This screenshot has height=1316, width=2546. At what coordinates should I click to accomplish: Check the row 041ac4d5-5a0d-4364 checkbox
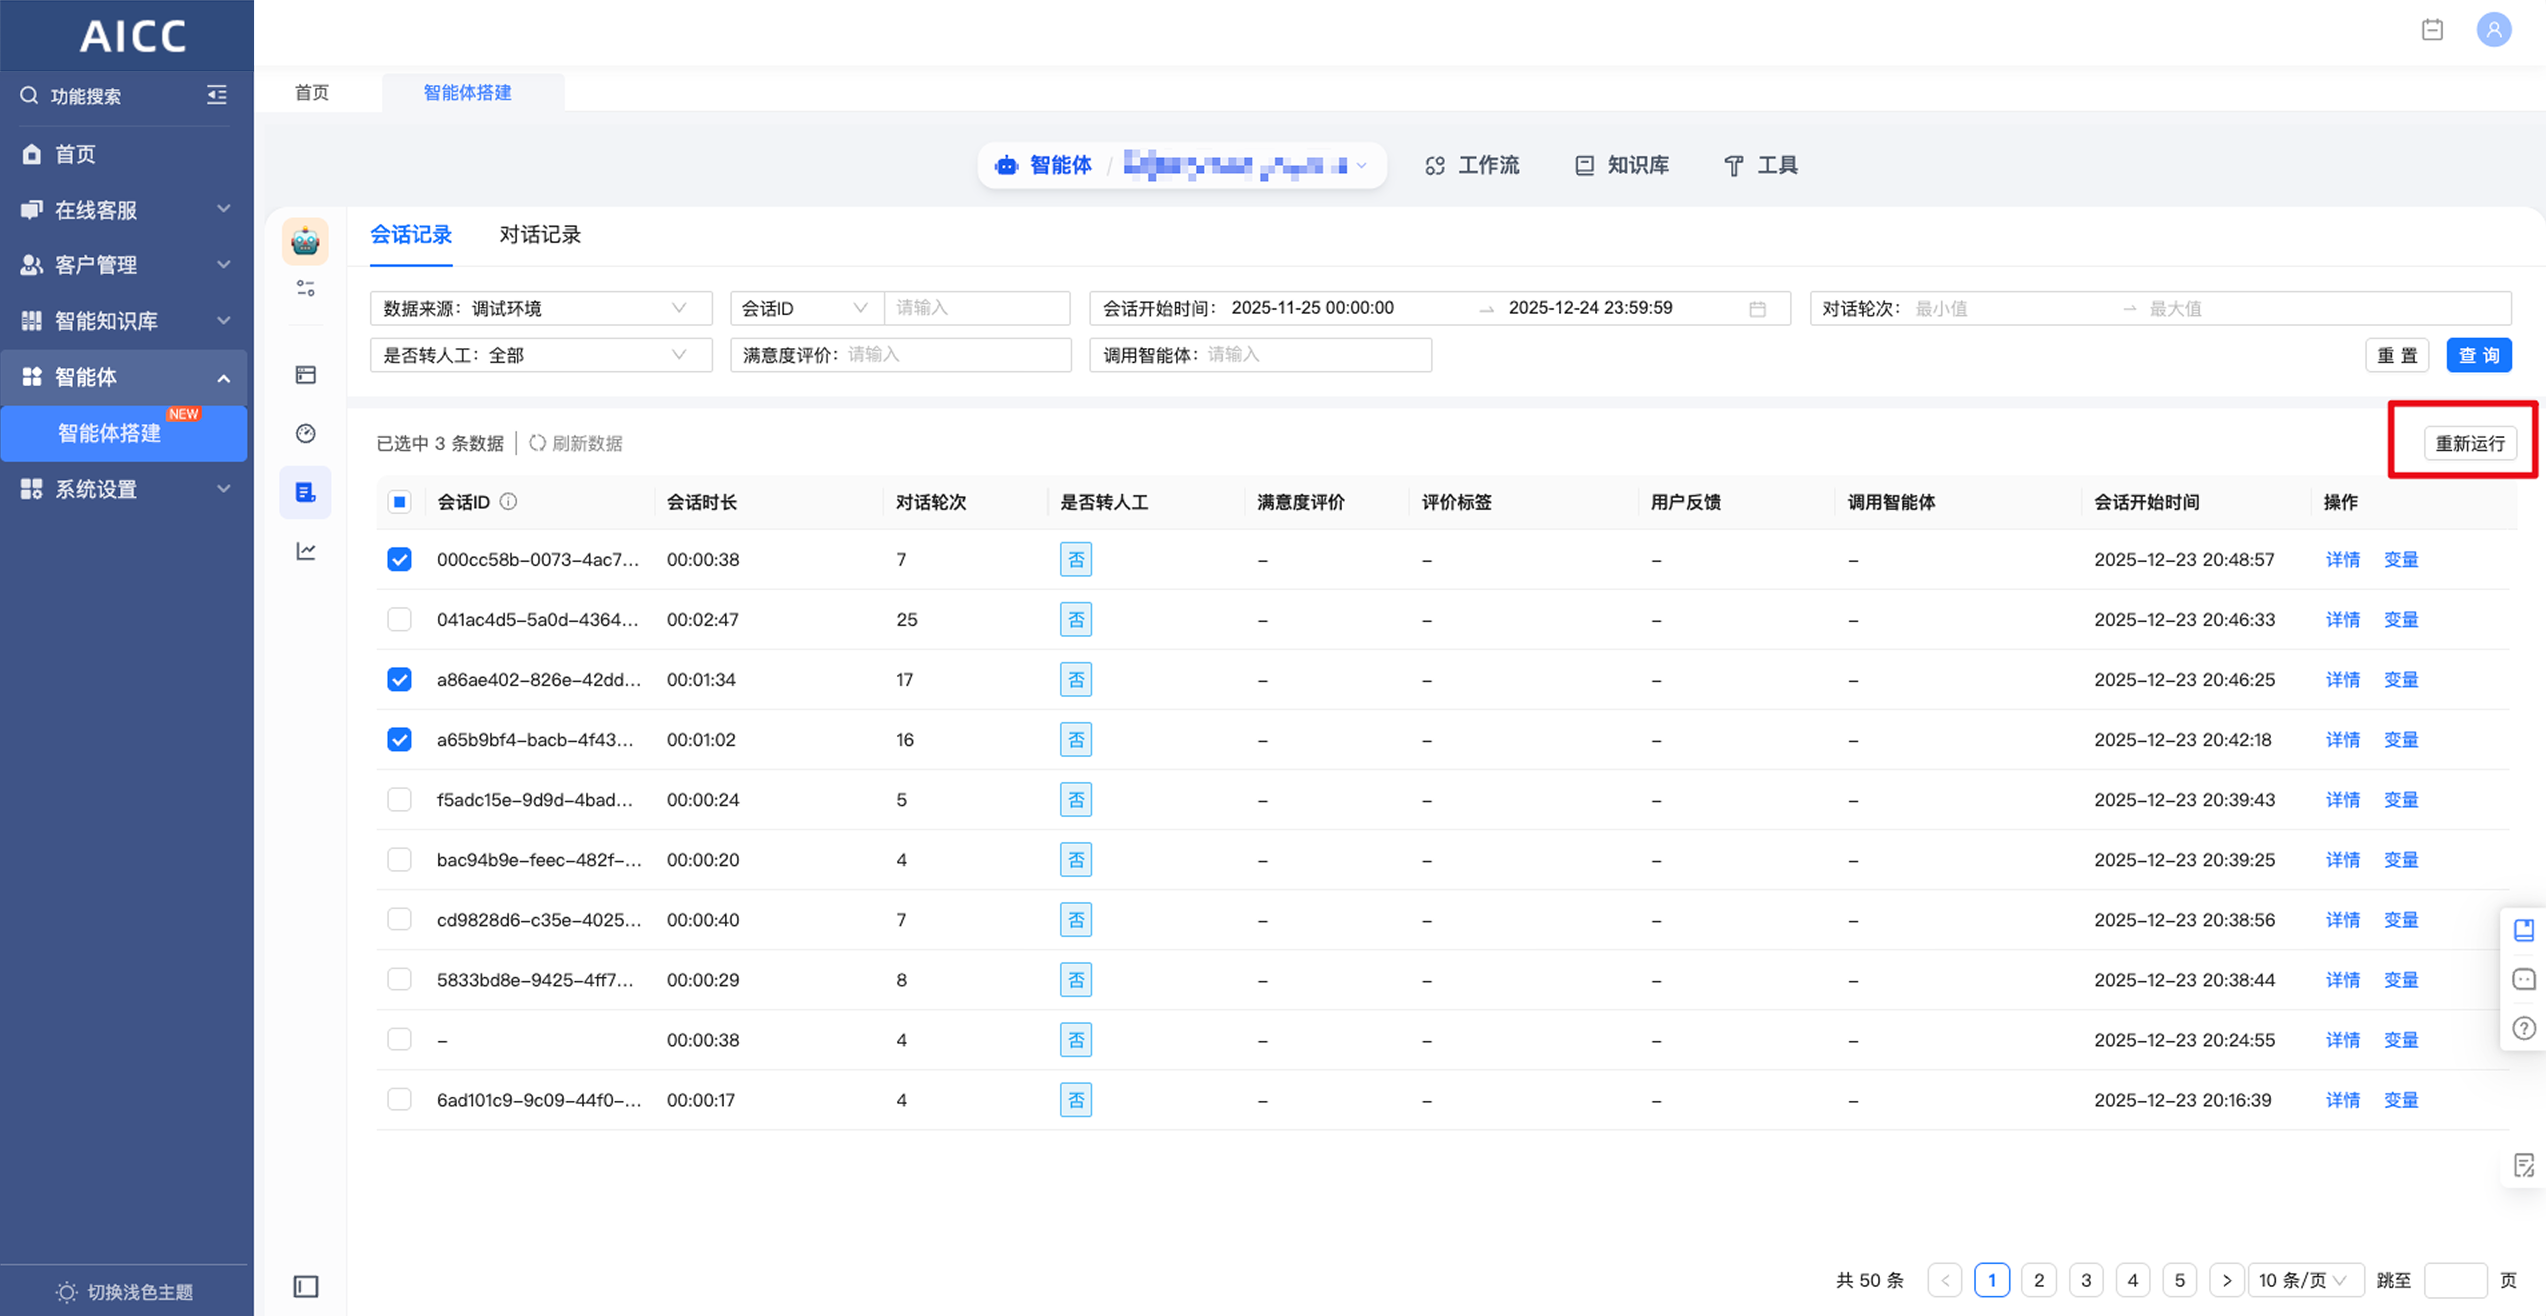tap(399, 620)
